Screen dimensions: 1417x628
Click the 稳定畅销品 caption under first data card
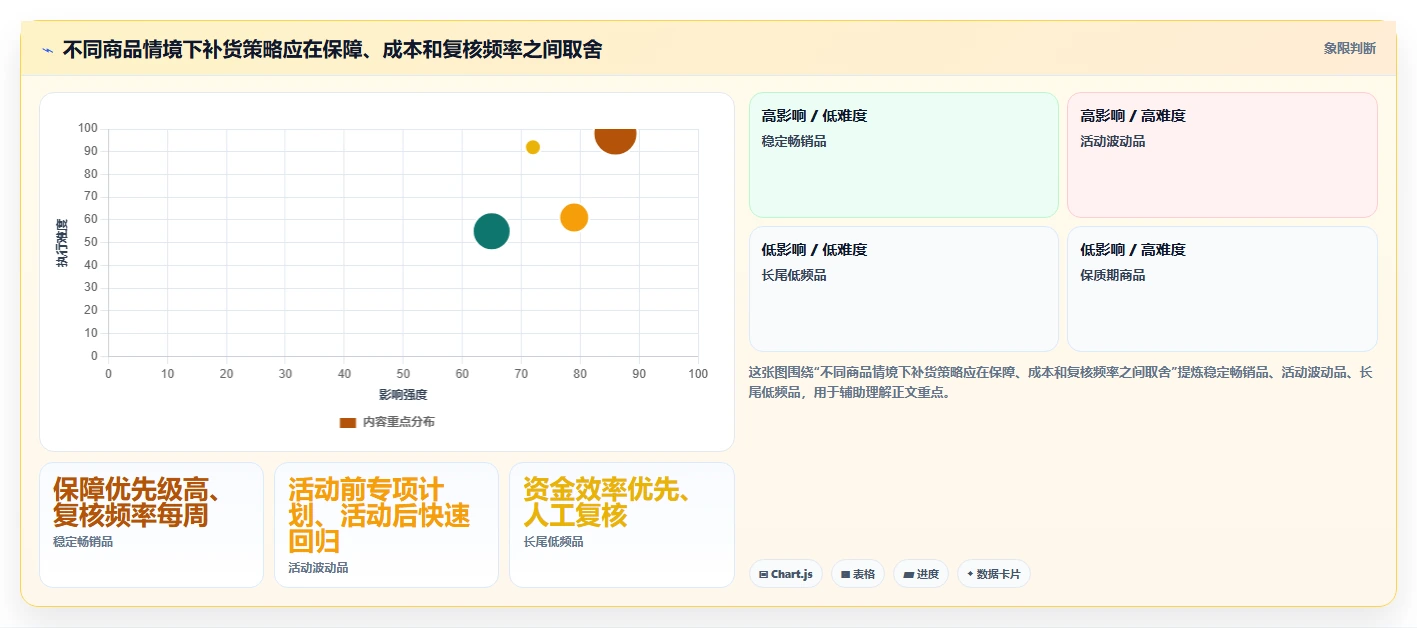(x=83, y=542)
